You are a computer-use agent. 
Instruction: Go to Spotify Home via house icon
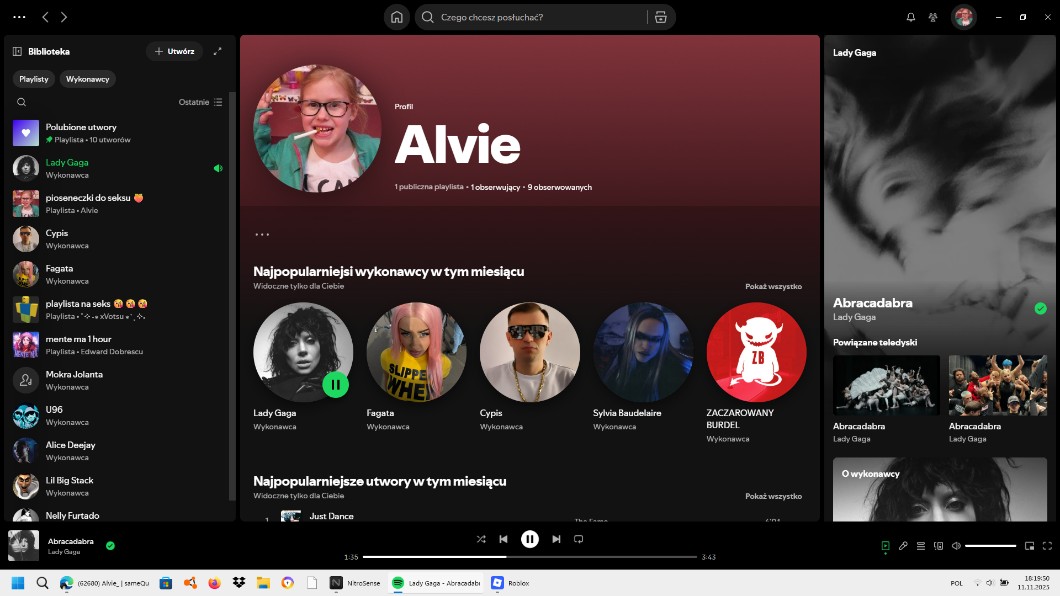(397, 17)
